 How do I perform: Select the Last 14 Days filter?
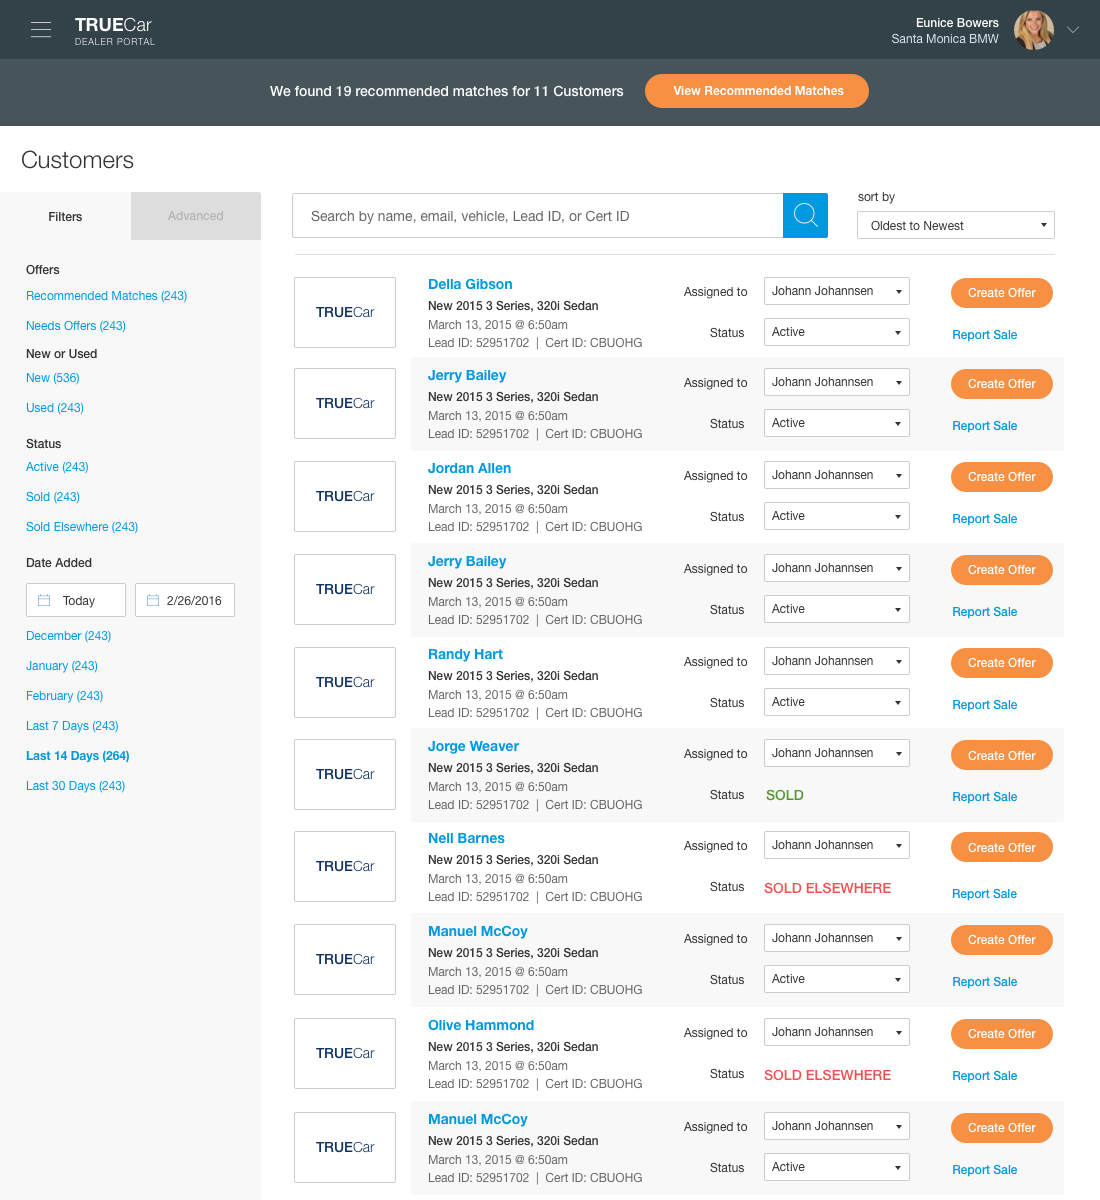(x=77, y=755)
